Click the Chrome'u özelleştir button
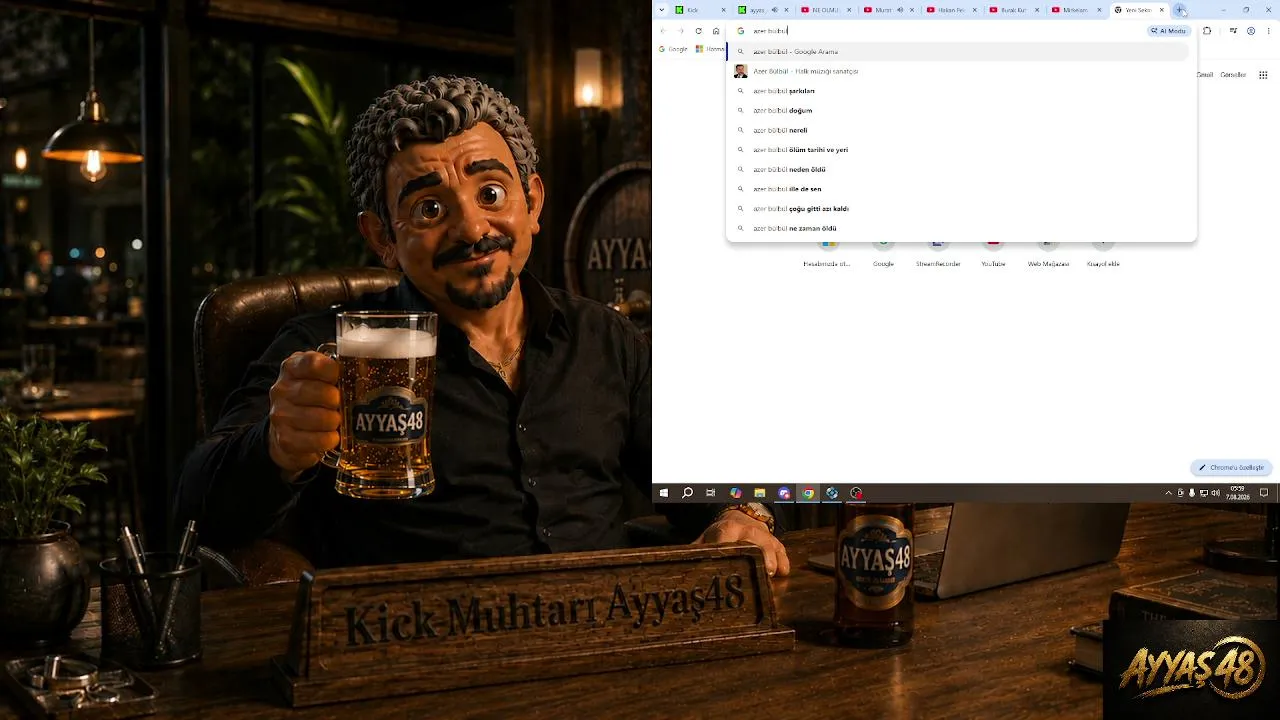 tap(1231, 467)
